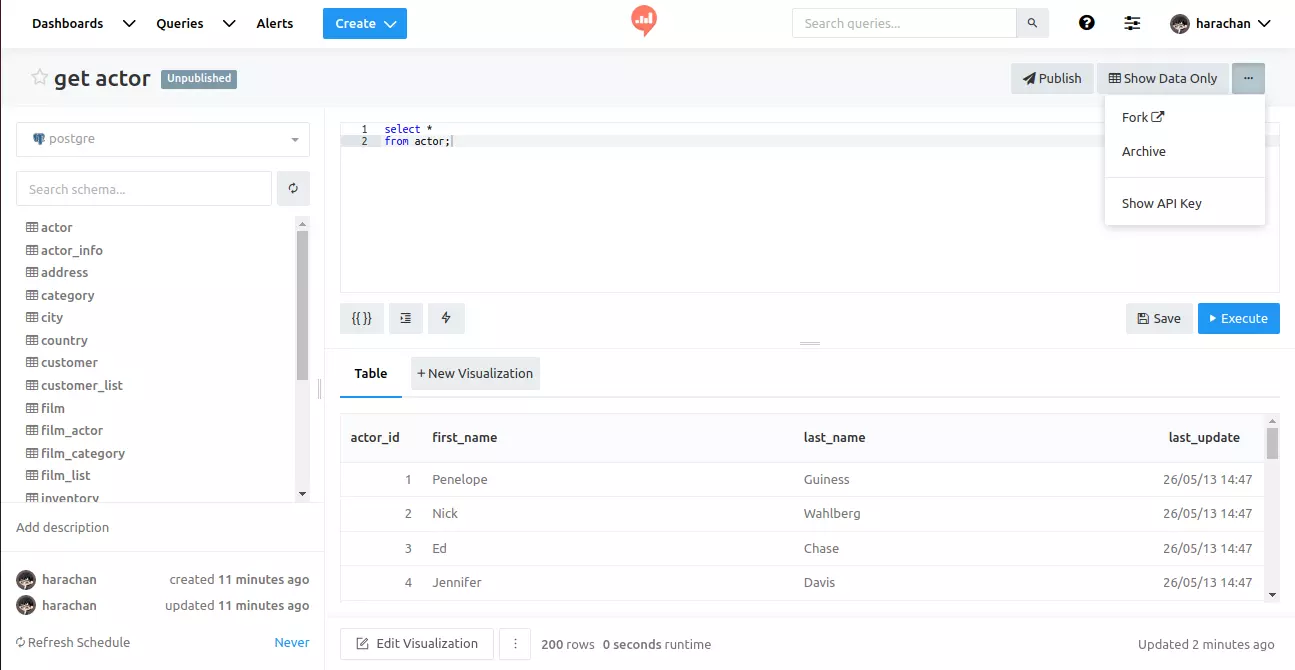Screen dimensions: 1295x670
Task: Click the schema search input field
Action: (143, 188)
